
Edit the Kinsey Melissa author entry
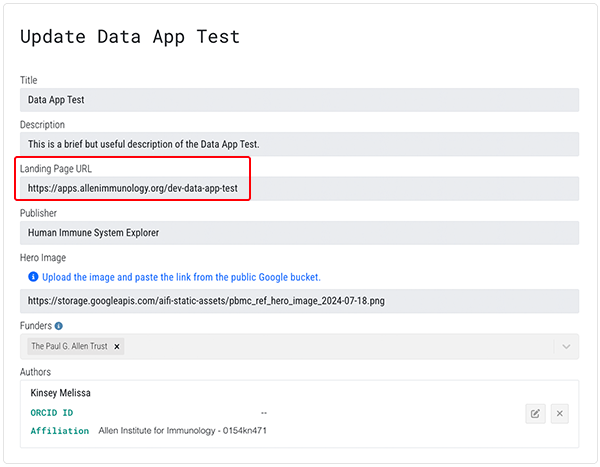click(535, 413)
